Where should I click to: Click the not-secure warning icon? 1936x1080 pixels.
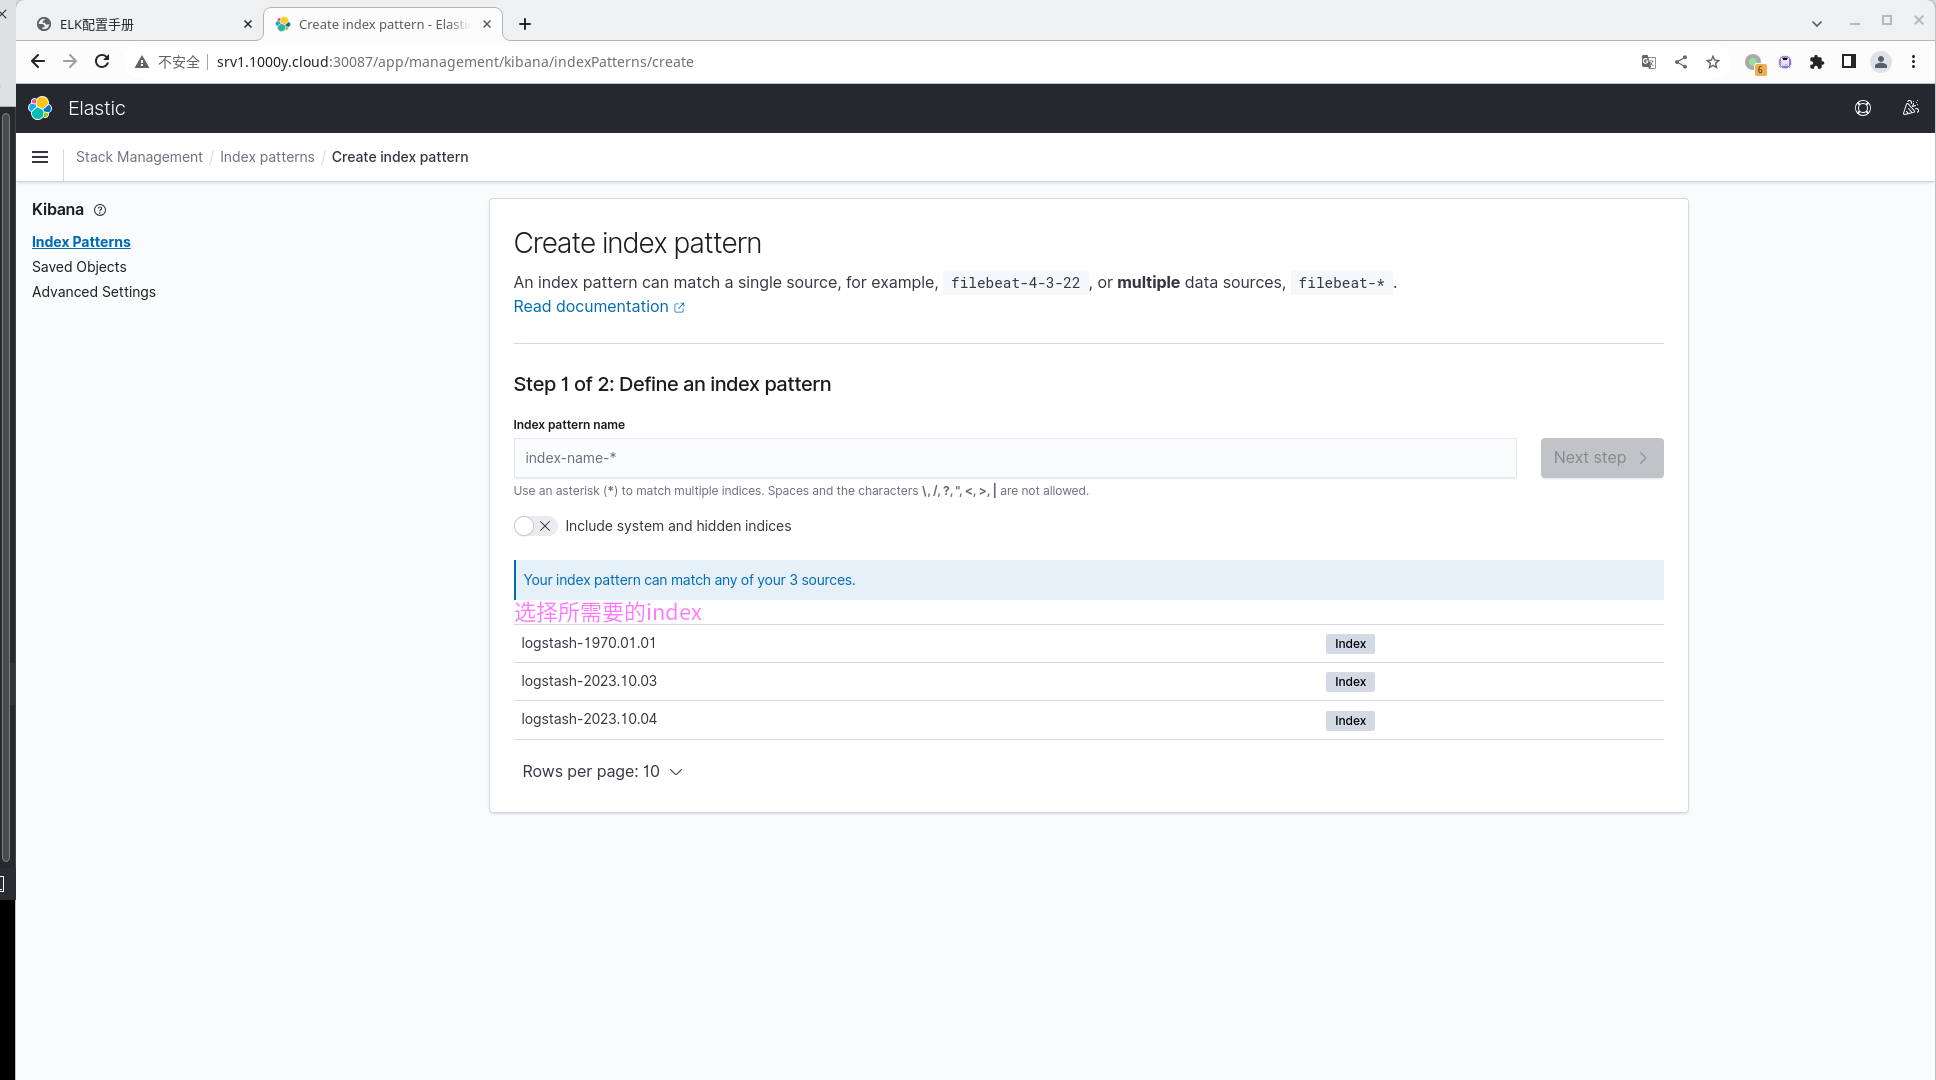point(142,62)
